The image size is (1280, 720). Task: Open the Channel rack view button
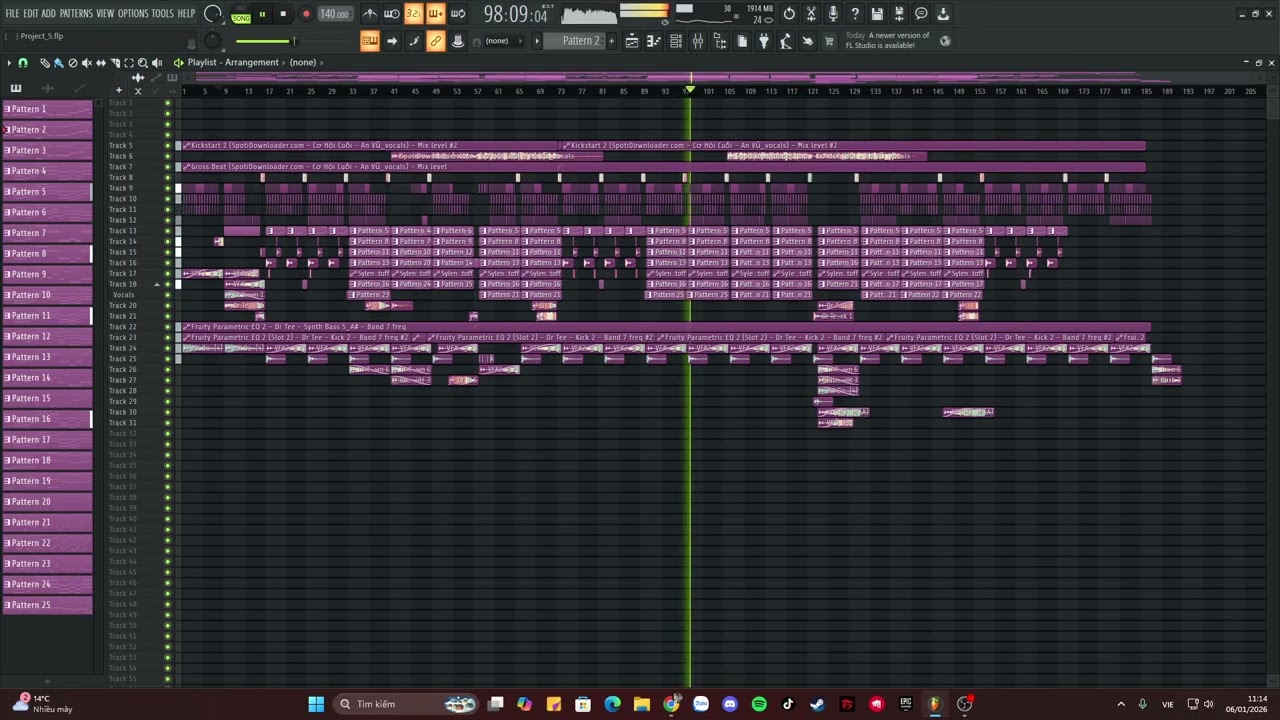tap(676, 41)
